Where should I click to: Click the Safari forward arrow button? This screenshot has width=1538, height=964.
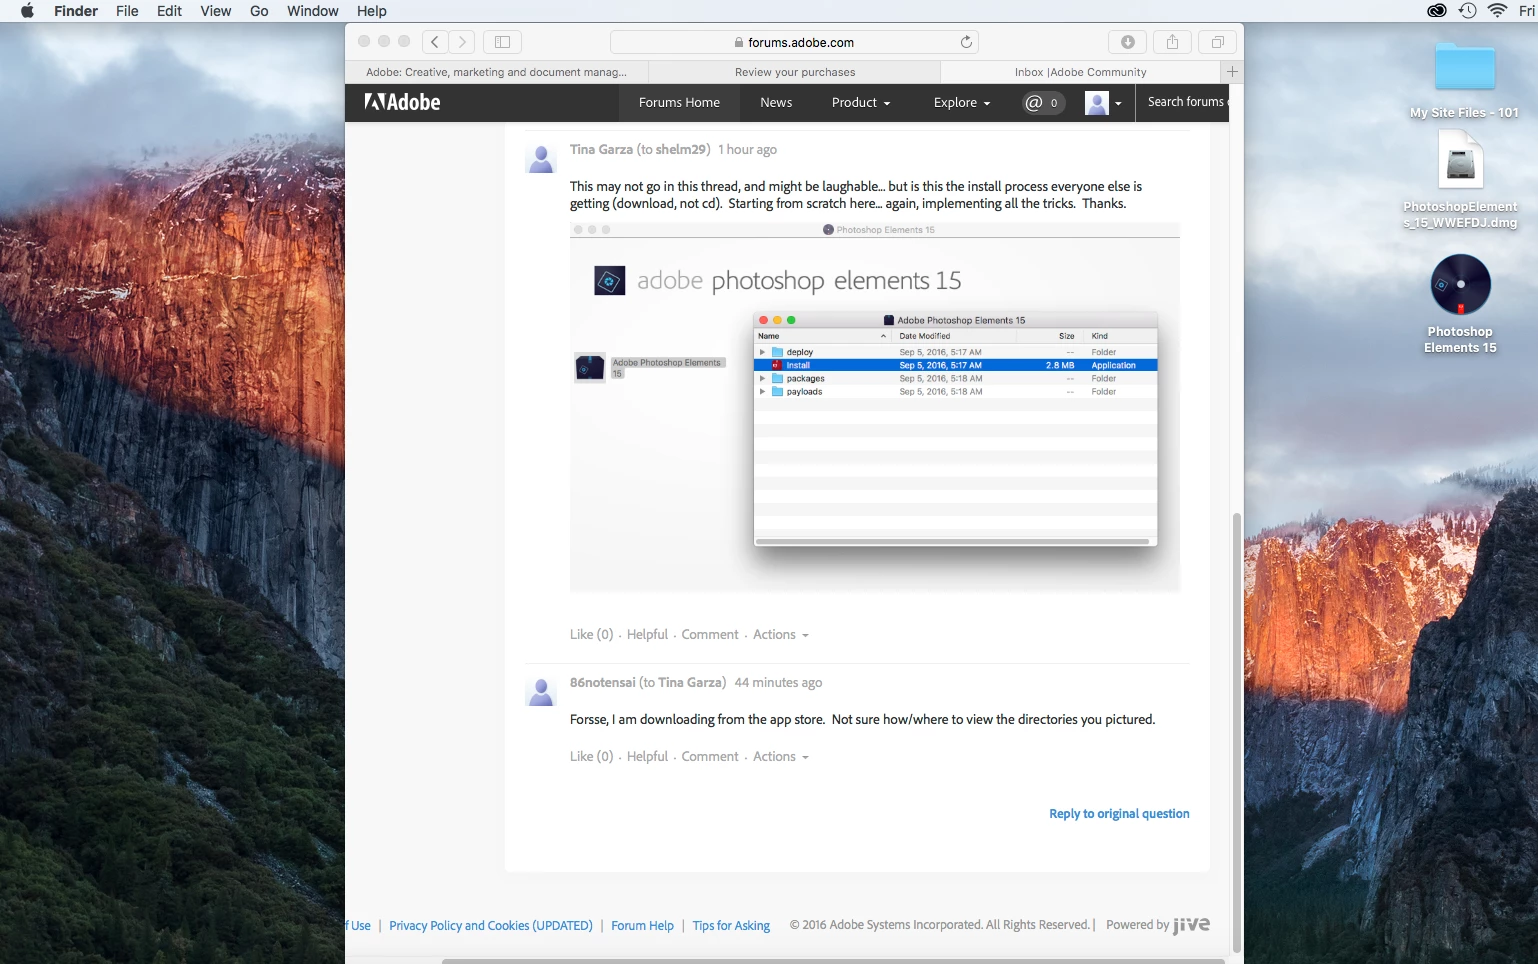(x=461, y=42)
